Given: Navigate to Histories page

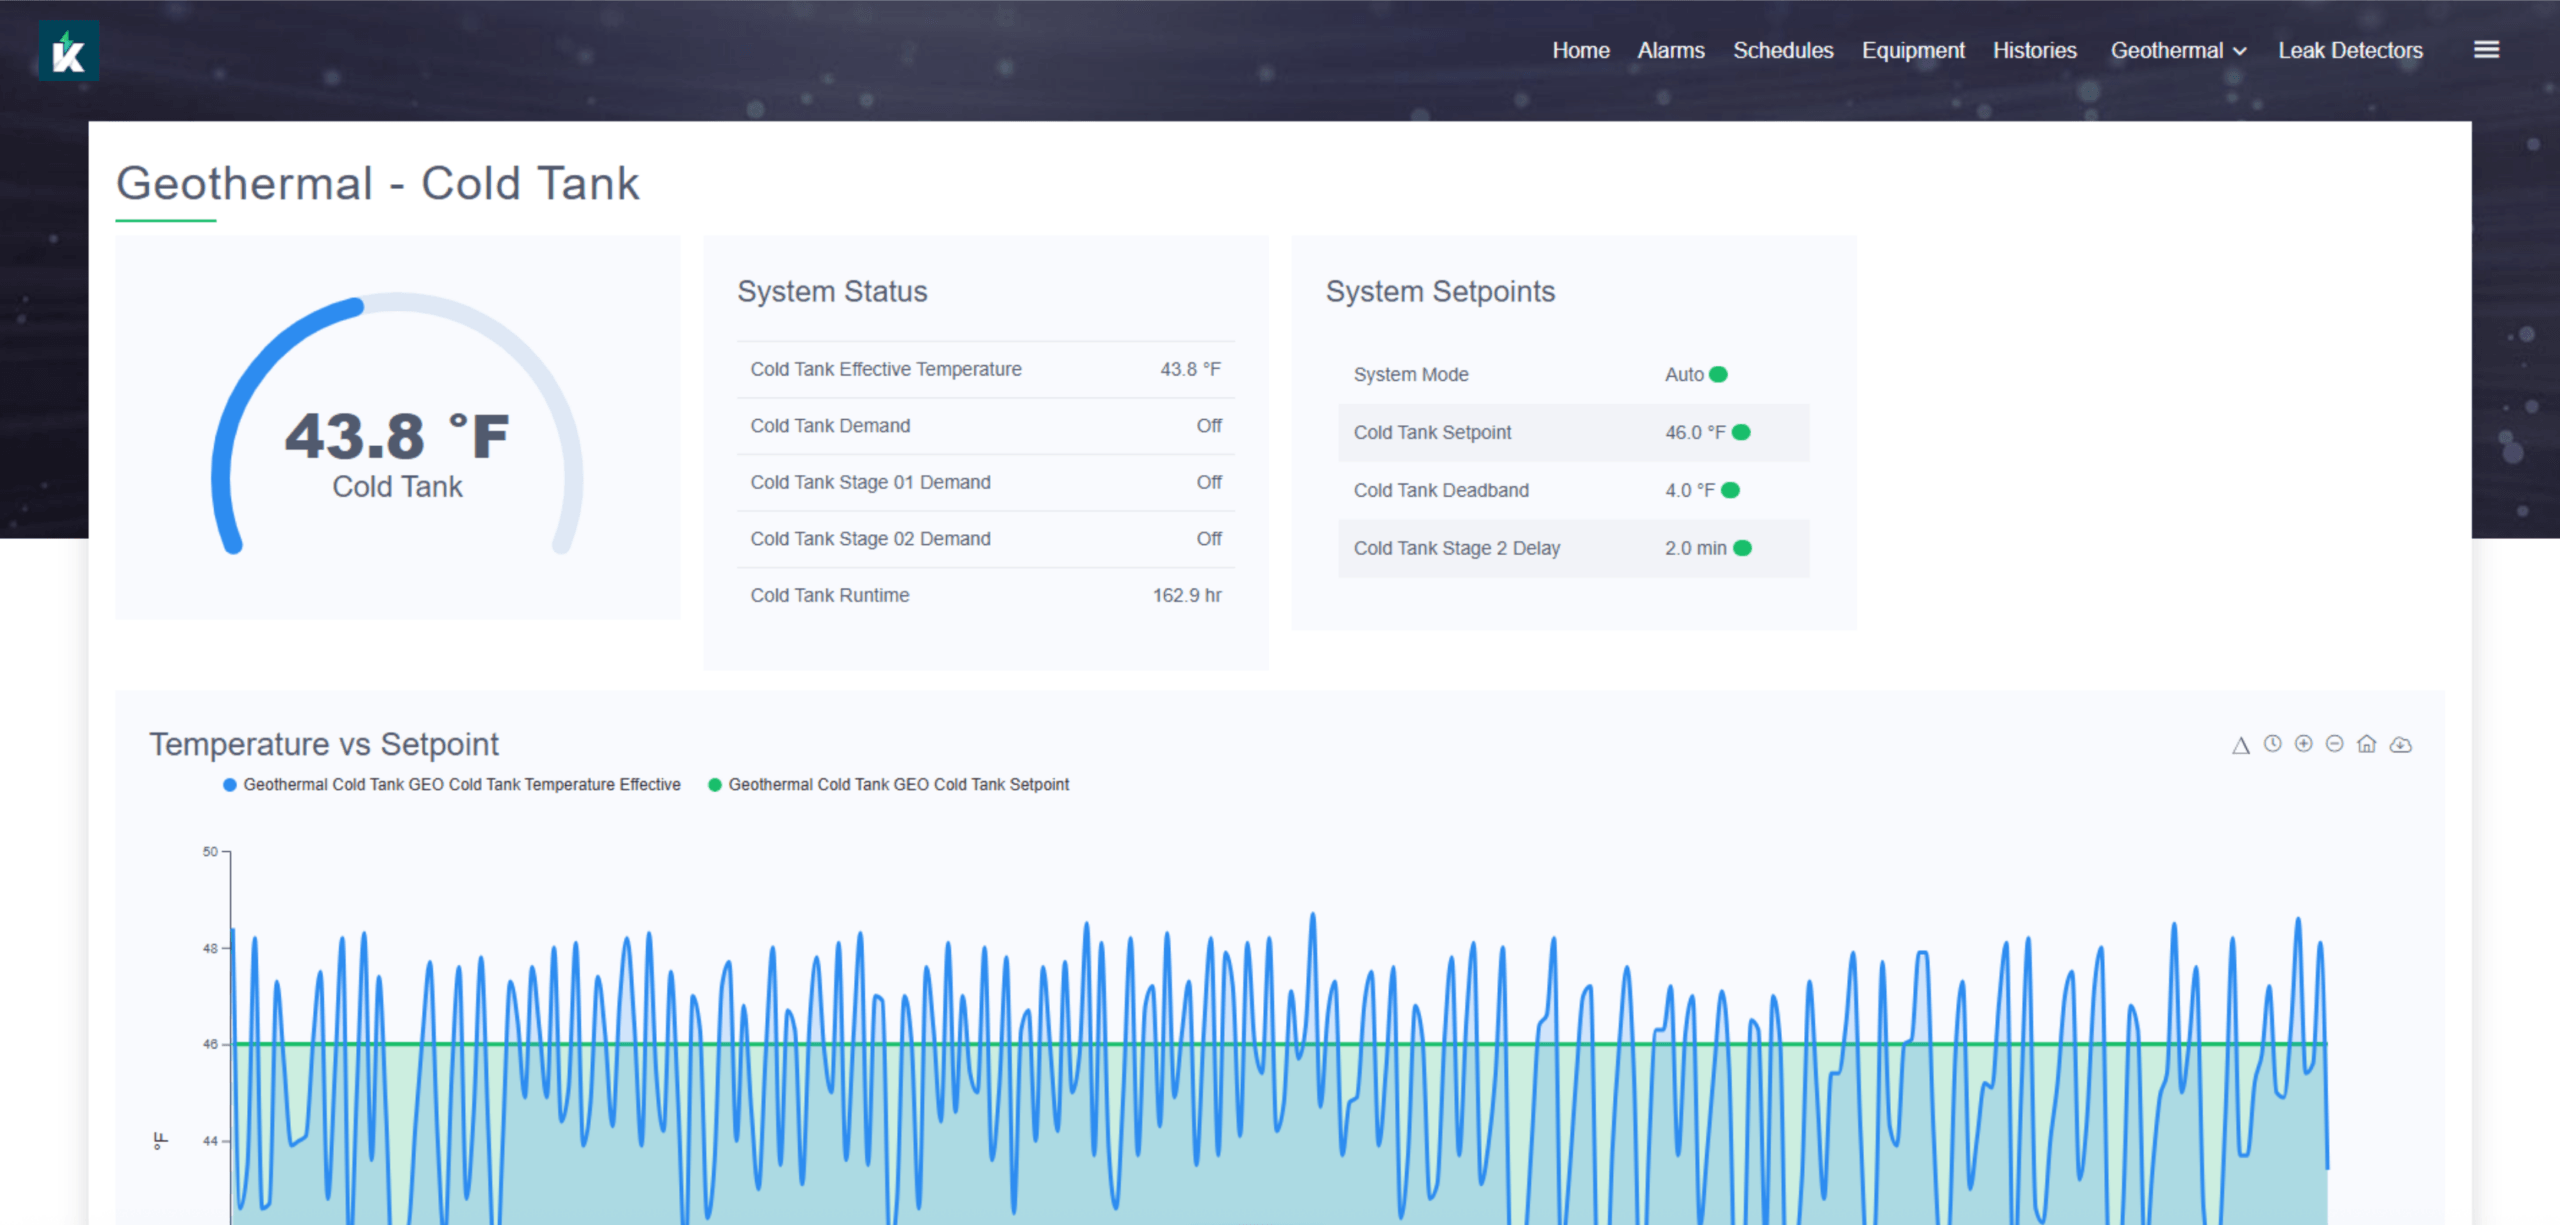Looking at the screenshot, I should tap(2034, 51).
